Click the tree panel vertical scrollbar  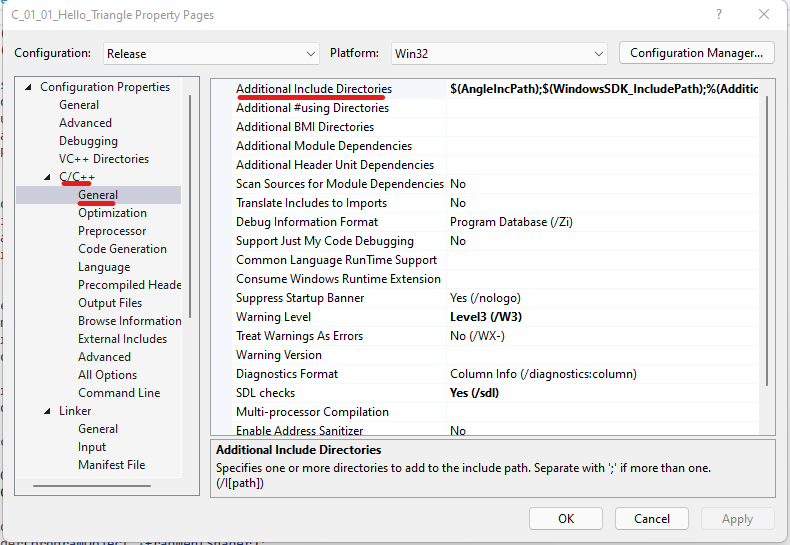[190, 207]
